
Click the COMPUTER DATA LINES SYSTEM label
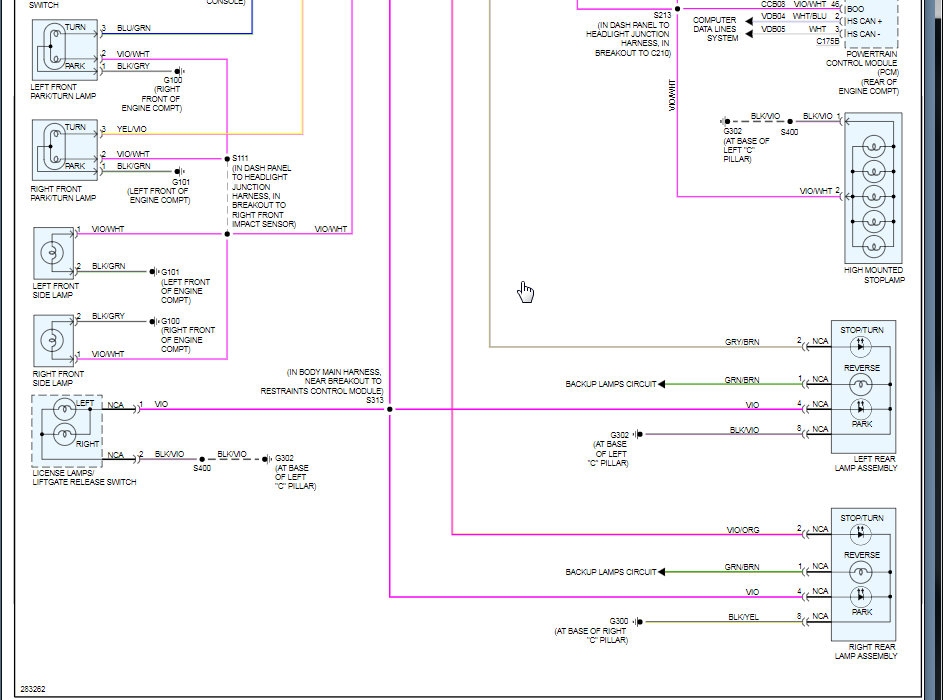click(x=715, y=29)
